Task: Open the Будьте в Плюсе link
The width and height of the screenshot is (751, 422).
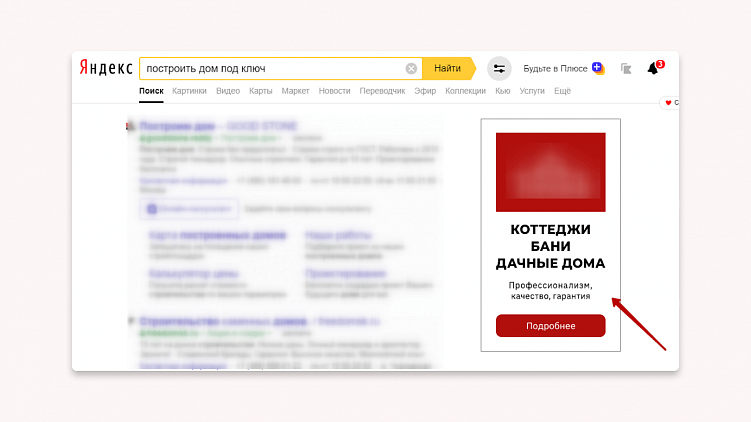Action: (x=555, y=68)
